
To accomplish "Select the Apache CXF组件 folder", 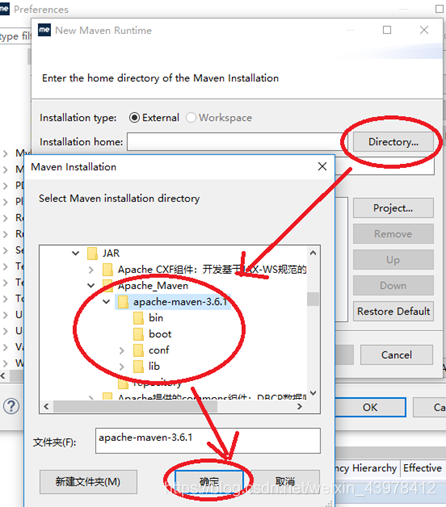I will point(212,269).
